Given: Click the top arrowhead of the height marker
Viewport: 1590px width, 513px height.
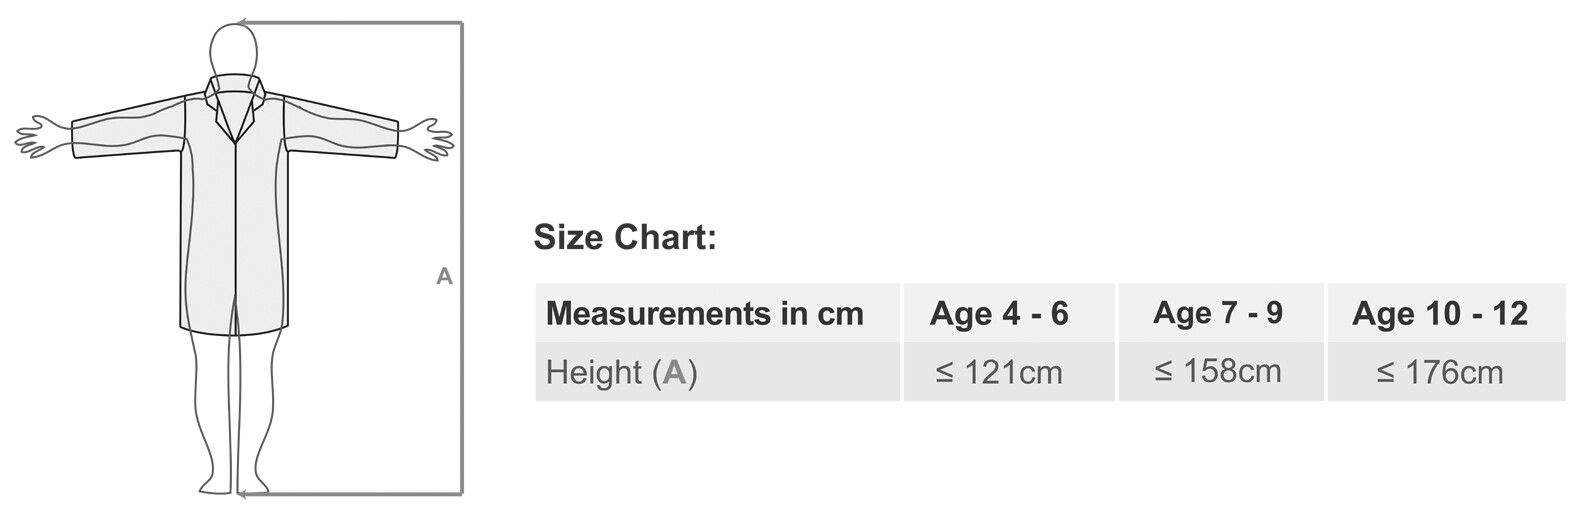Looking at the screenshot, I should pyautogui.click(x=241, y=22).
